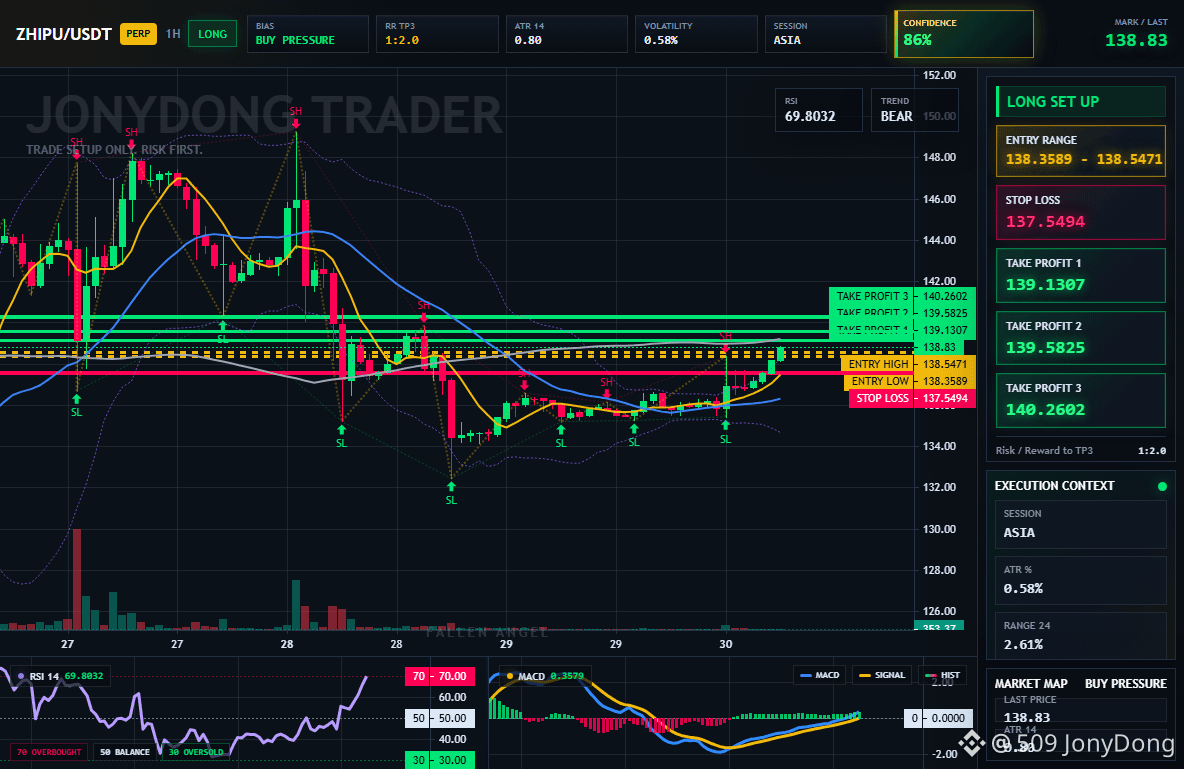Click the RANGE 24 2.61% card
Image resolution: width=1184 pixels, height=769 pixels.
tap(1081, 636)
